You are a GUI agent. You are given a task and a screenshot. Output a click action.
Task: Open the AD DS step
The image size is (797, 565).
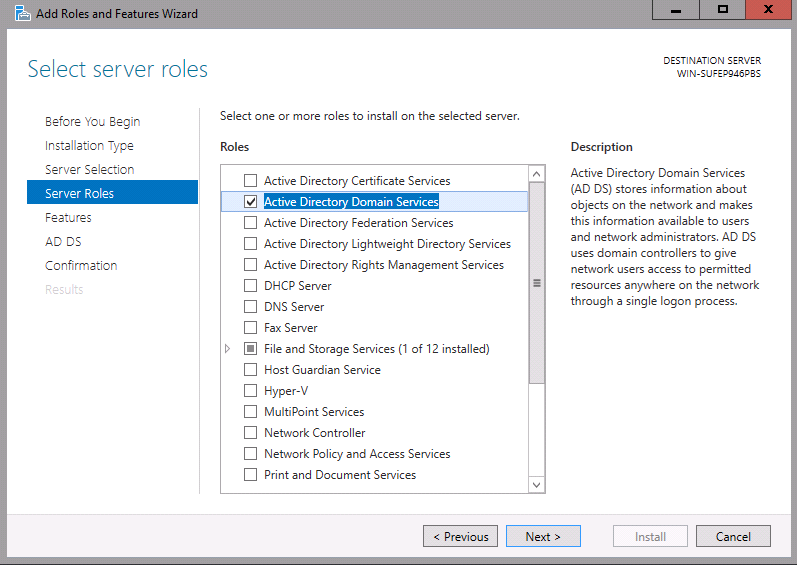tap(63, 241)
